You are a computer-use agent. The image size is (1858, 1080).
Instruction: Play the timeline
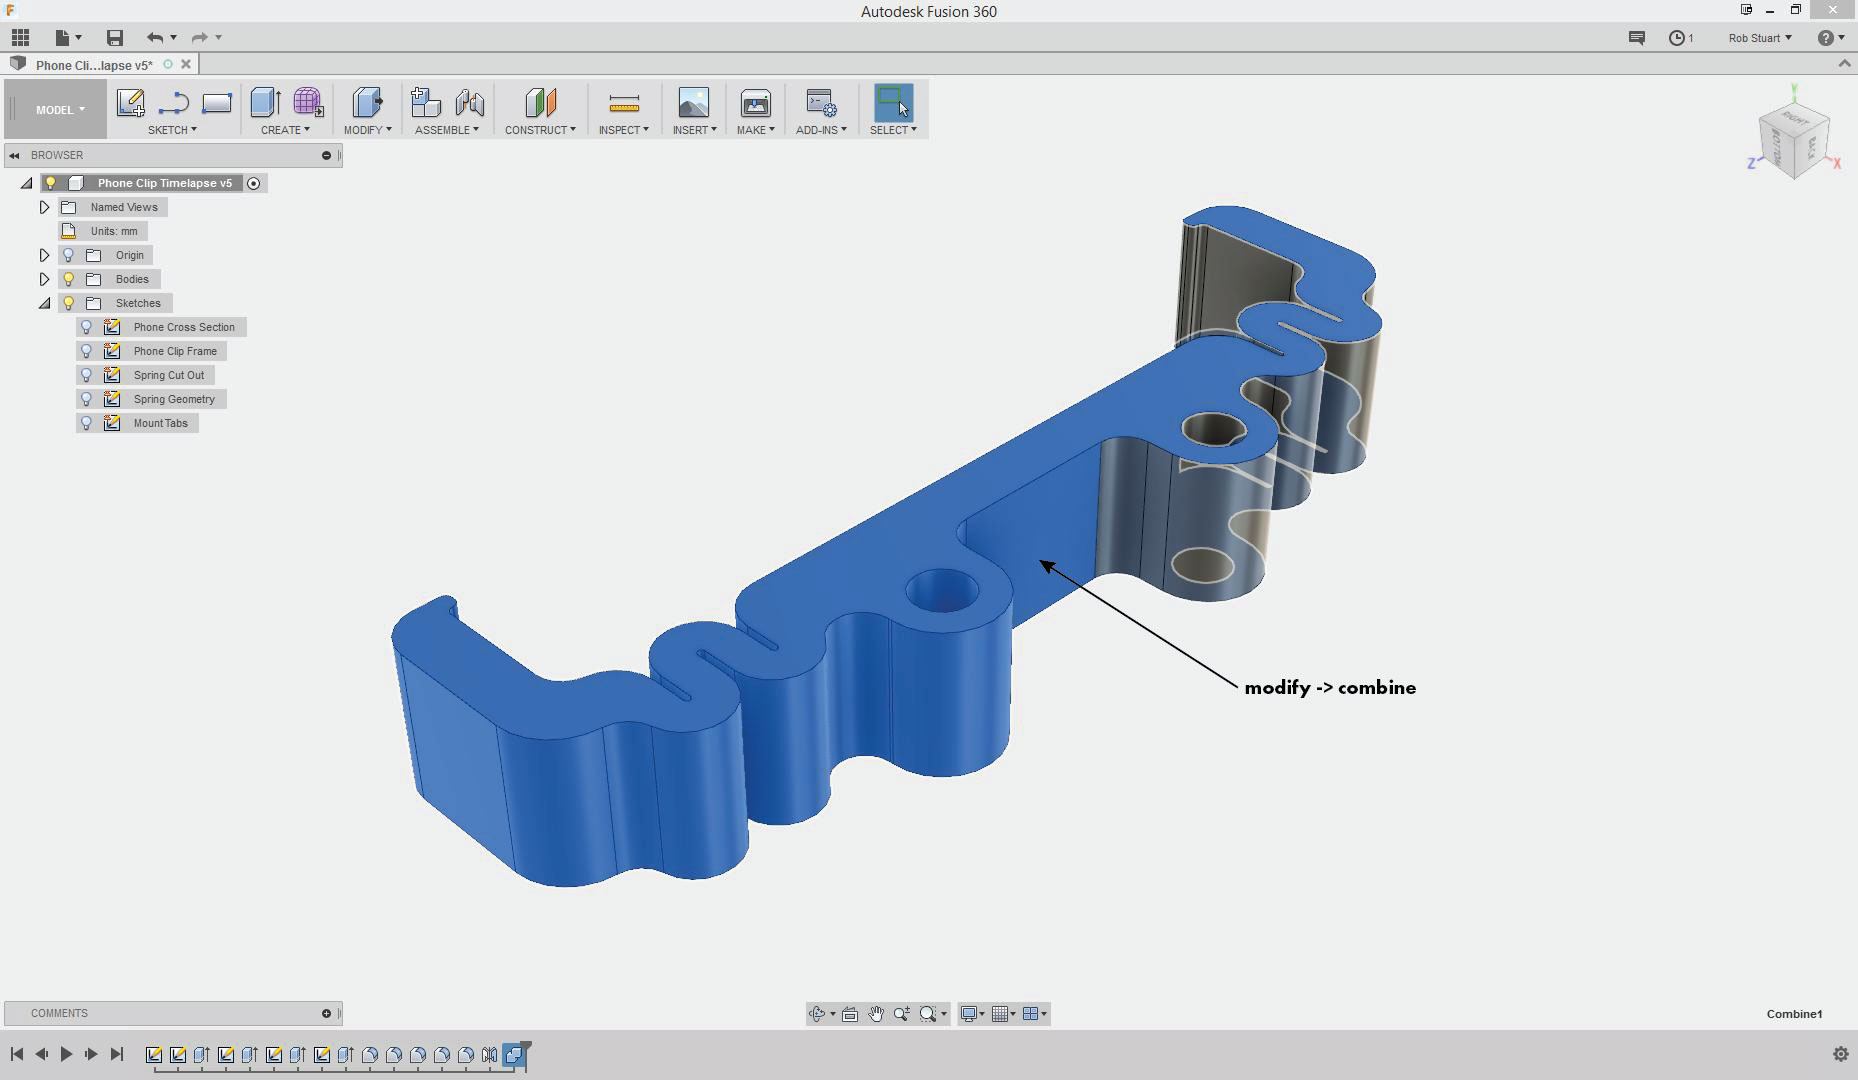click(x=66, y=1054)
